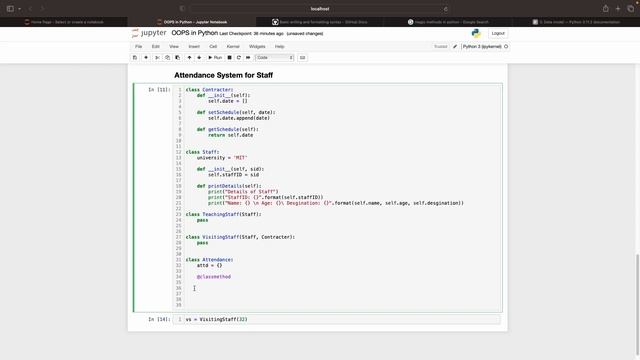640x360 pixels.
Task: Go back with the Safari back arrow
Action: [30, 9]
